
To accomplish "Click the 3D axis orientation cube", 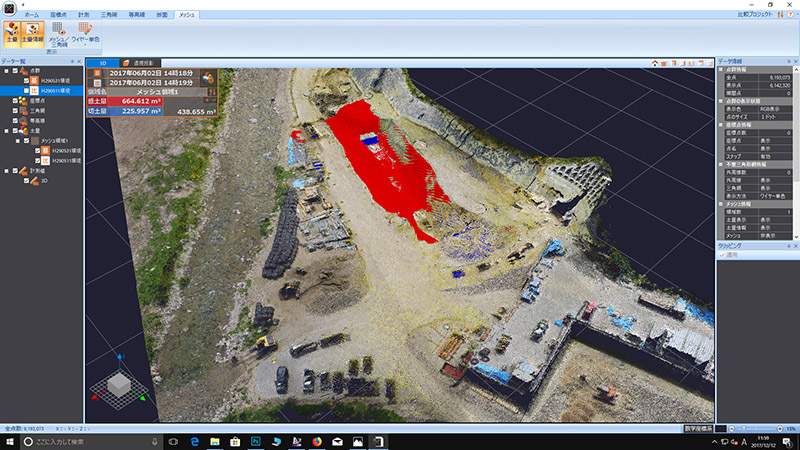I will (119, 385).
